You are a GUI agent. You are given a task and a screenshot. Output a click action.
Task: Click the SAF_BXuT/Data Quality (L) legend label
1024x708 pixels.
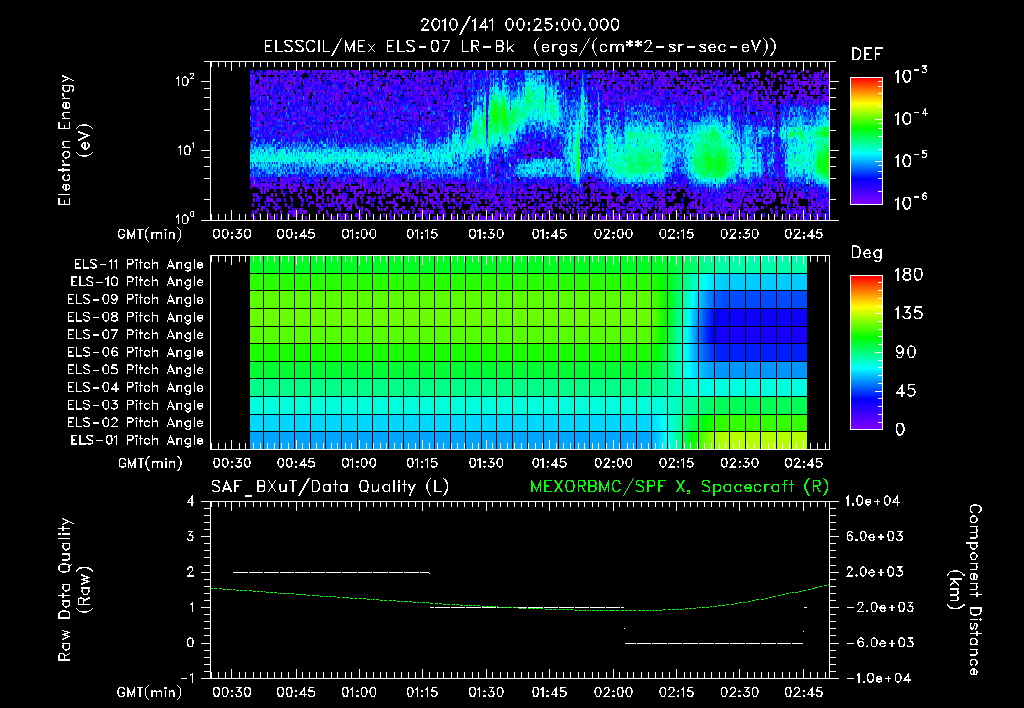click(330, 487)
